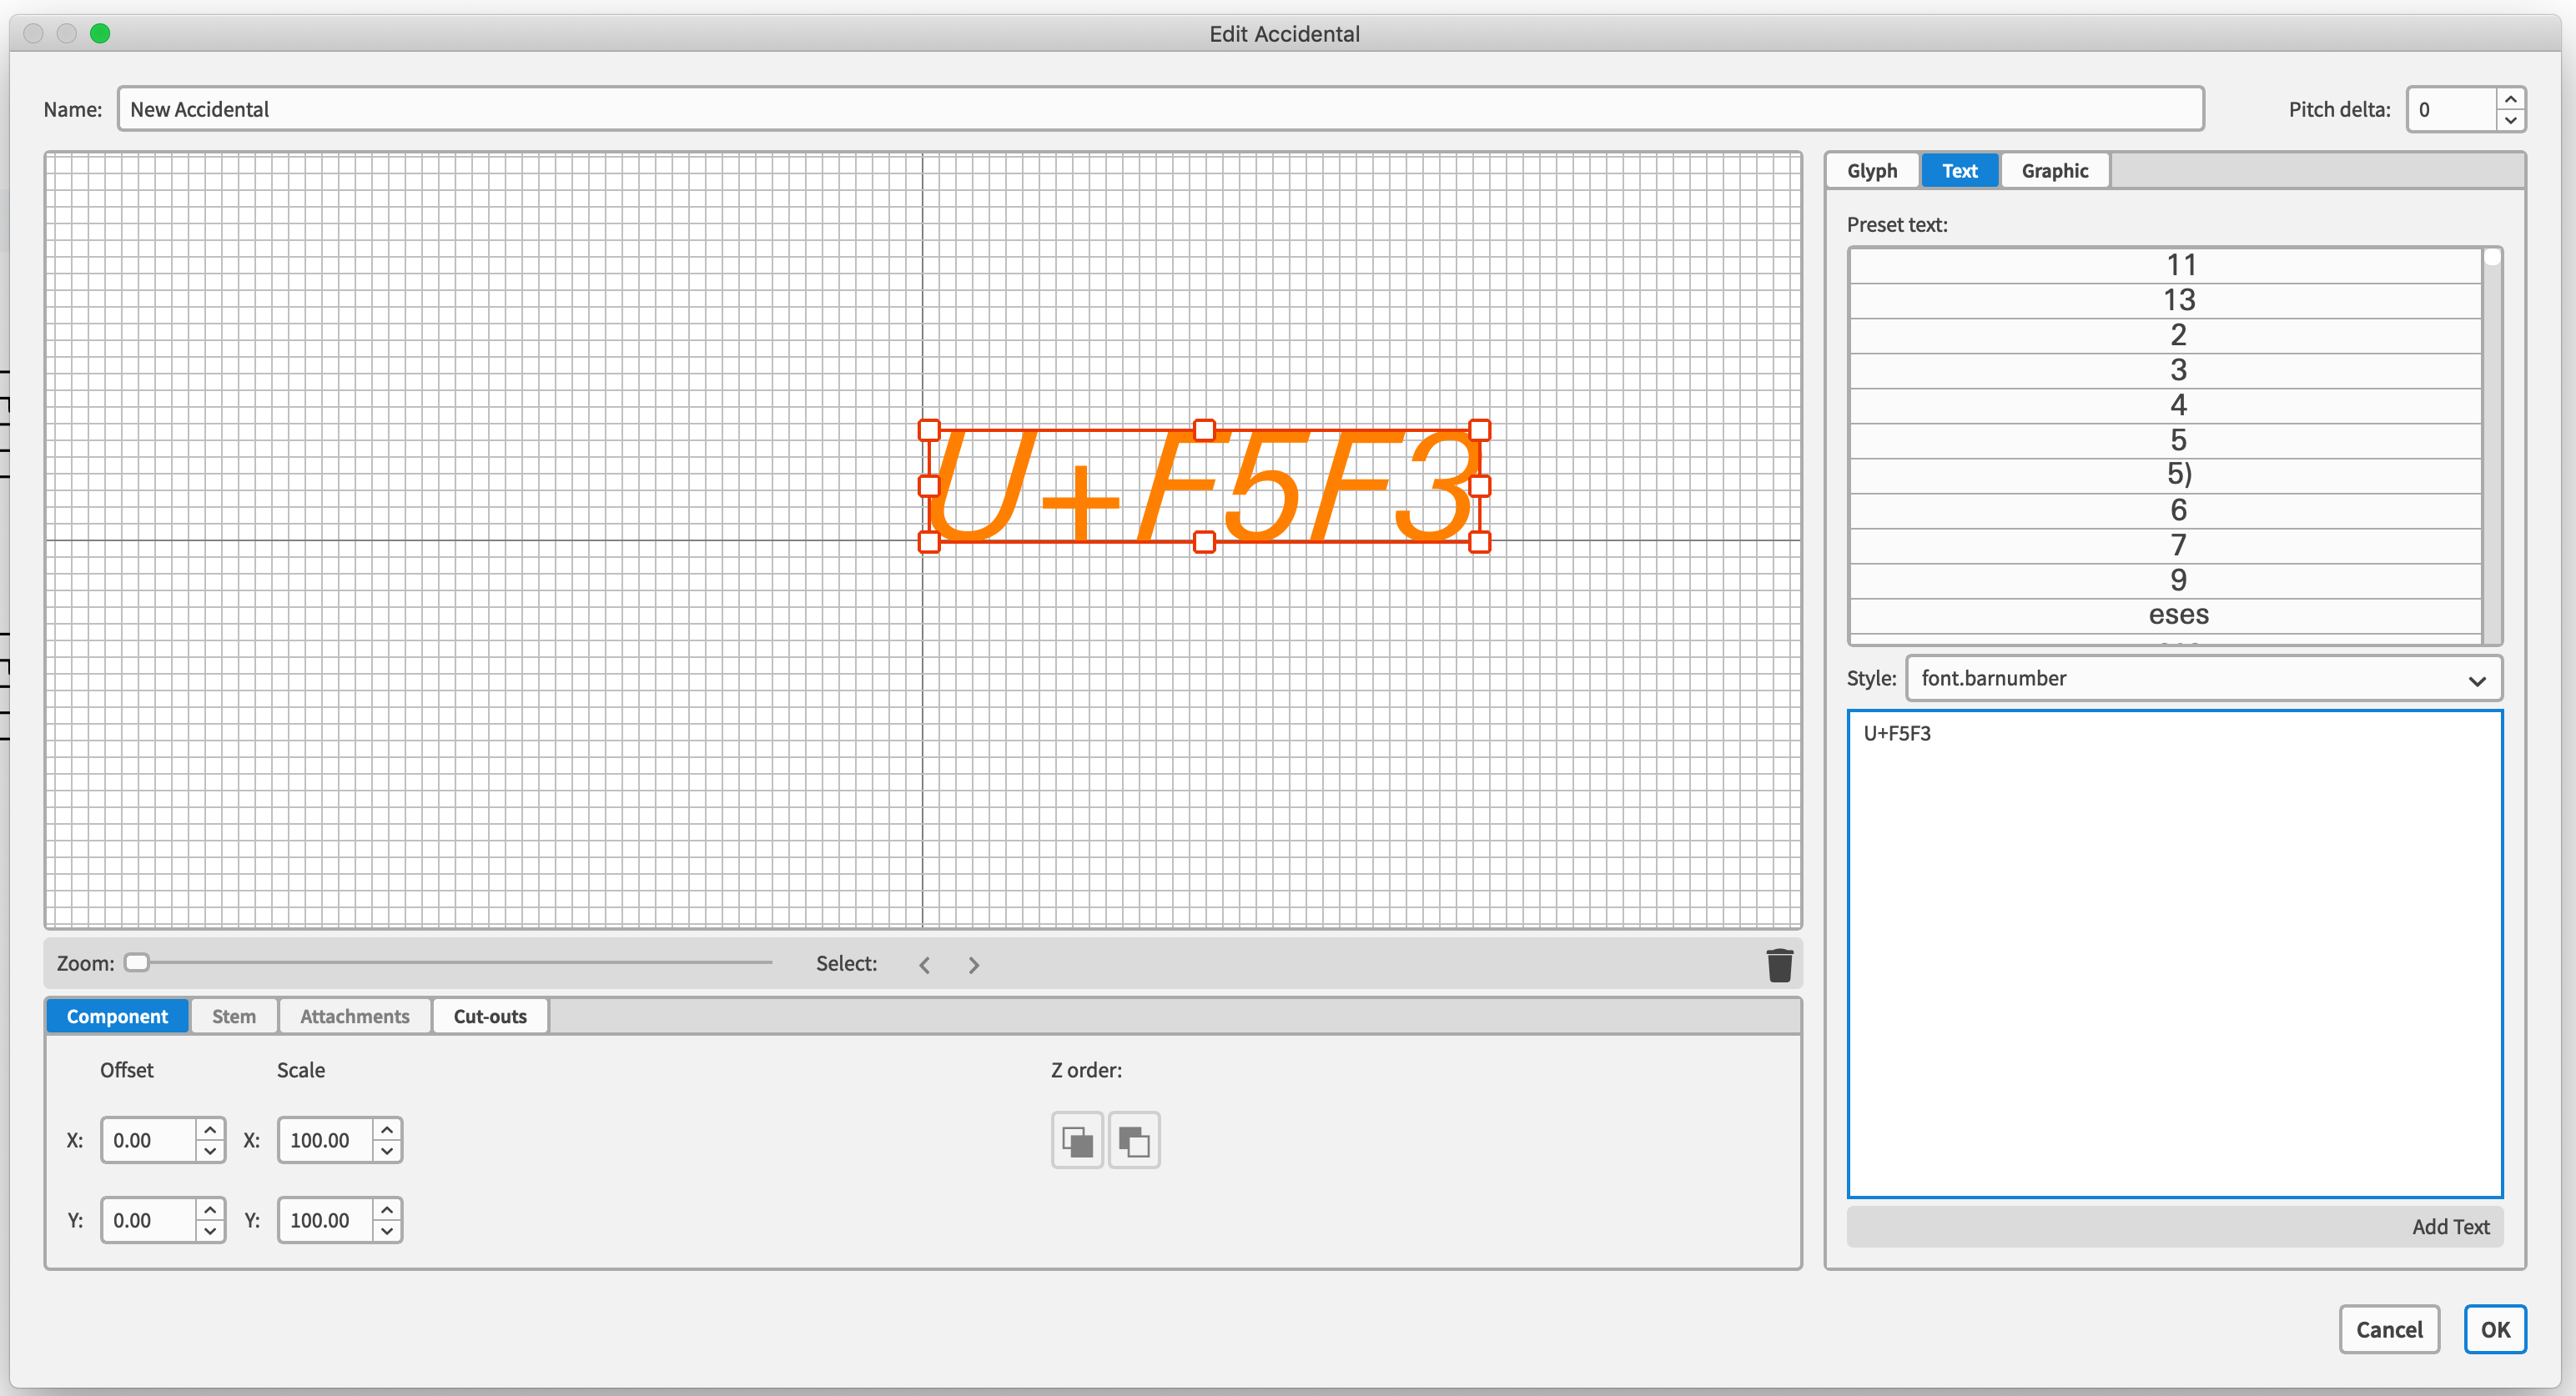This screenshot has height=1396, width=2576.
Task: Click the Zoom slider handle
Action: [137, 963]
